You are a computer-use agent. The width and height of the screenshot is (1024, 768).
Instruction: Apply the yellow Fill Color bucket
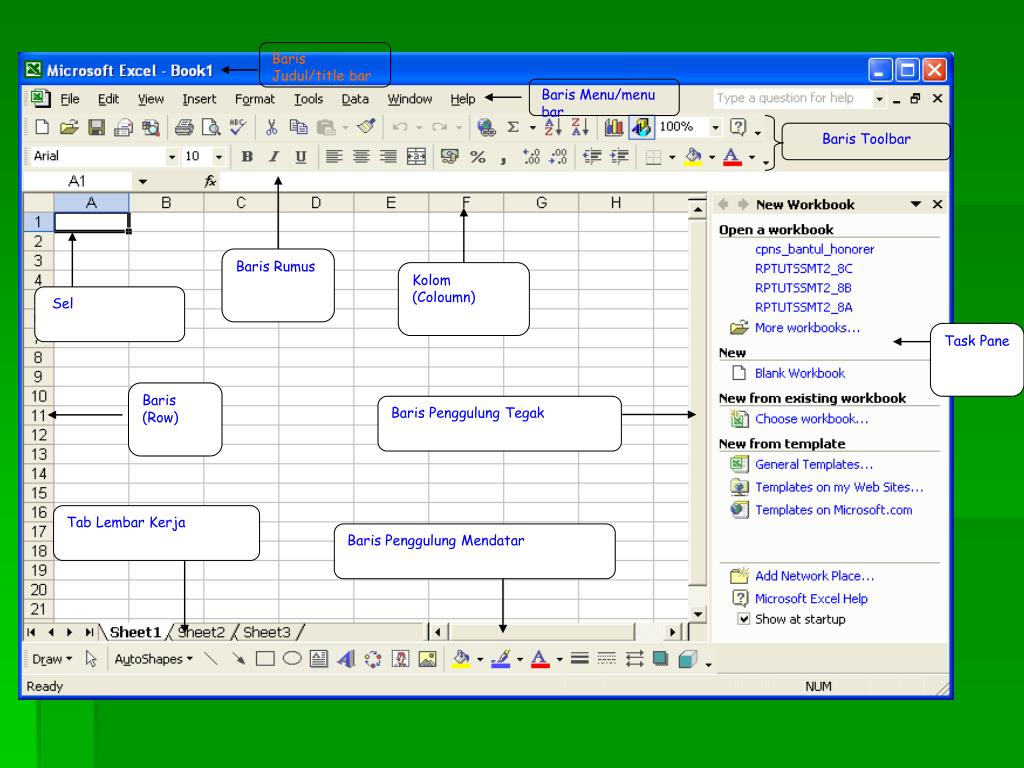[x=693, y=157]
